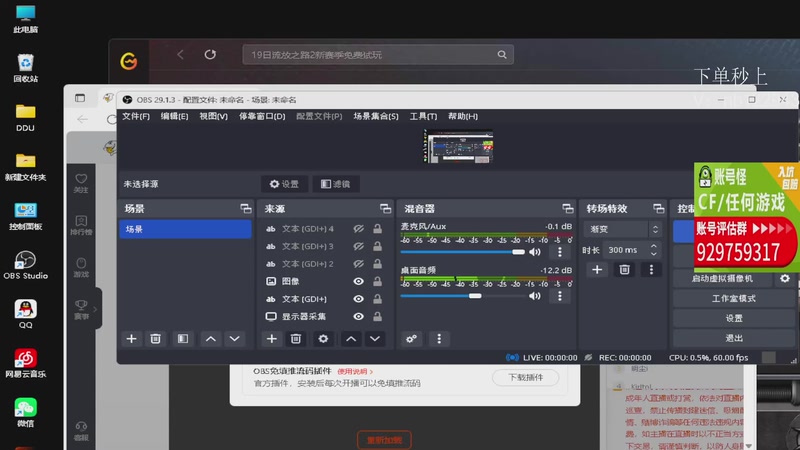The height and width of the screenshot is (450, 800).
Task: Open 网易云音乐 desktop shortcut
Action: (26, 363)
